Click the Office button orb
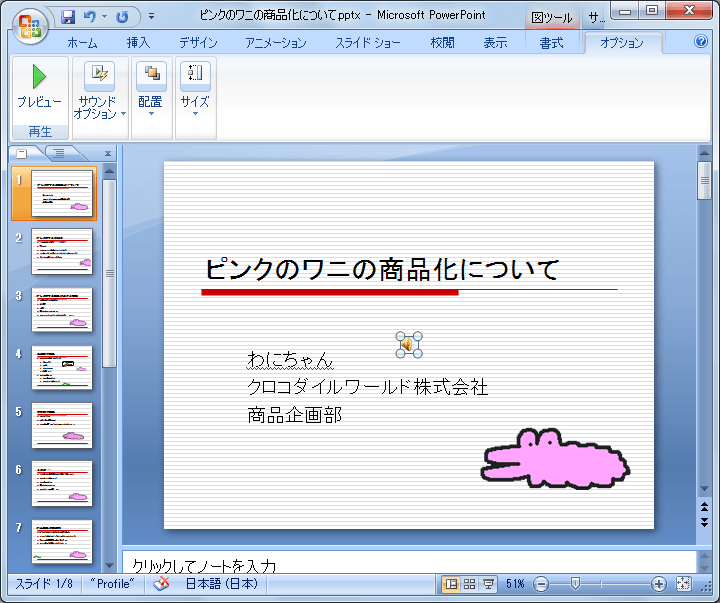Image resolution: width=720 pixels, height=603 pixels. [x=30, y=26]
